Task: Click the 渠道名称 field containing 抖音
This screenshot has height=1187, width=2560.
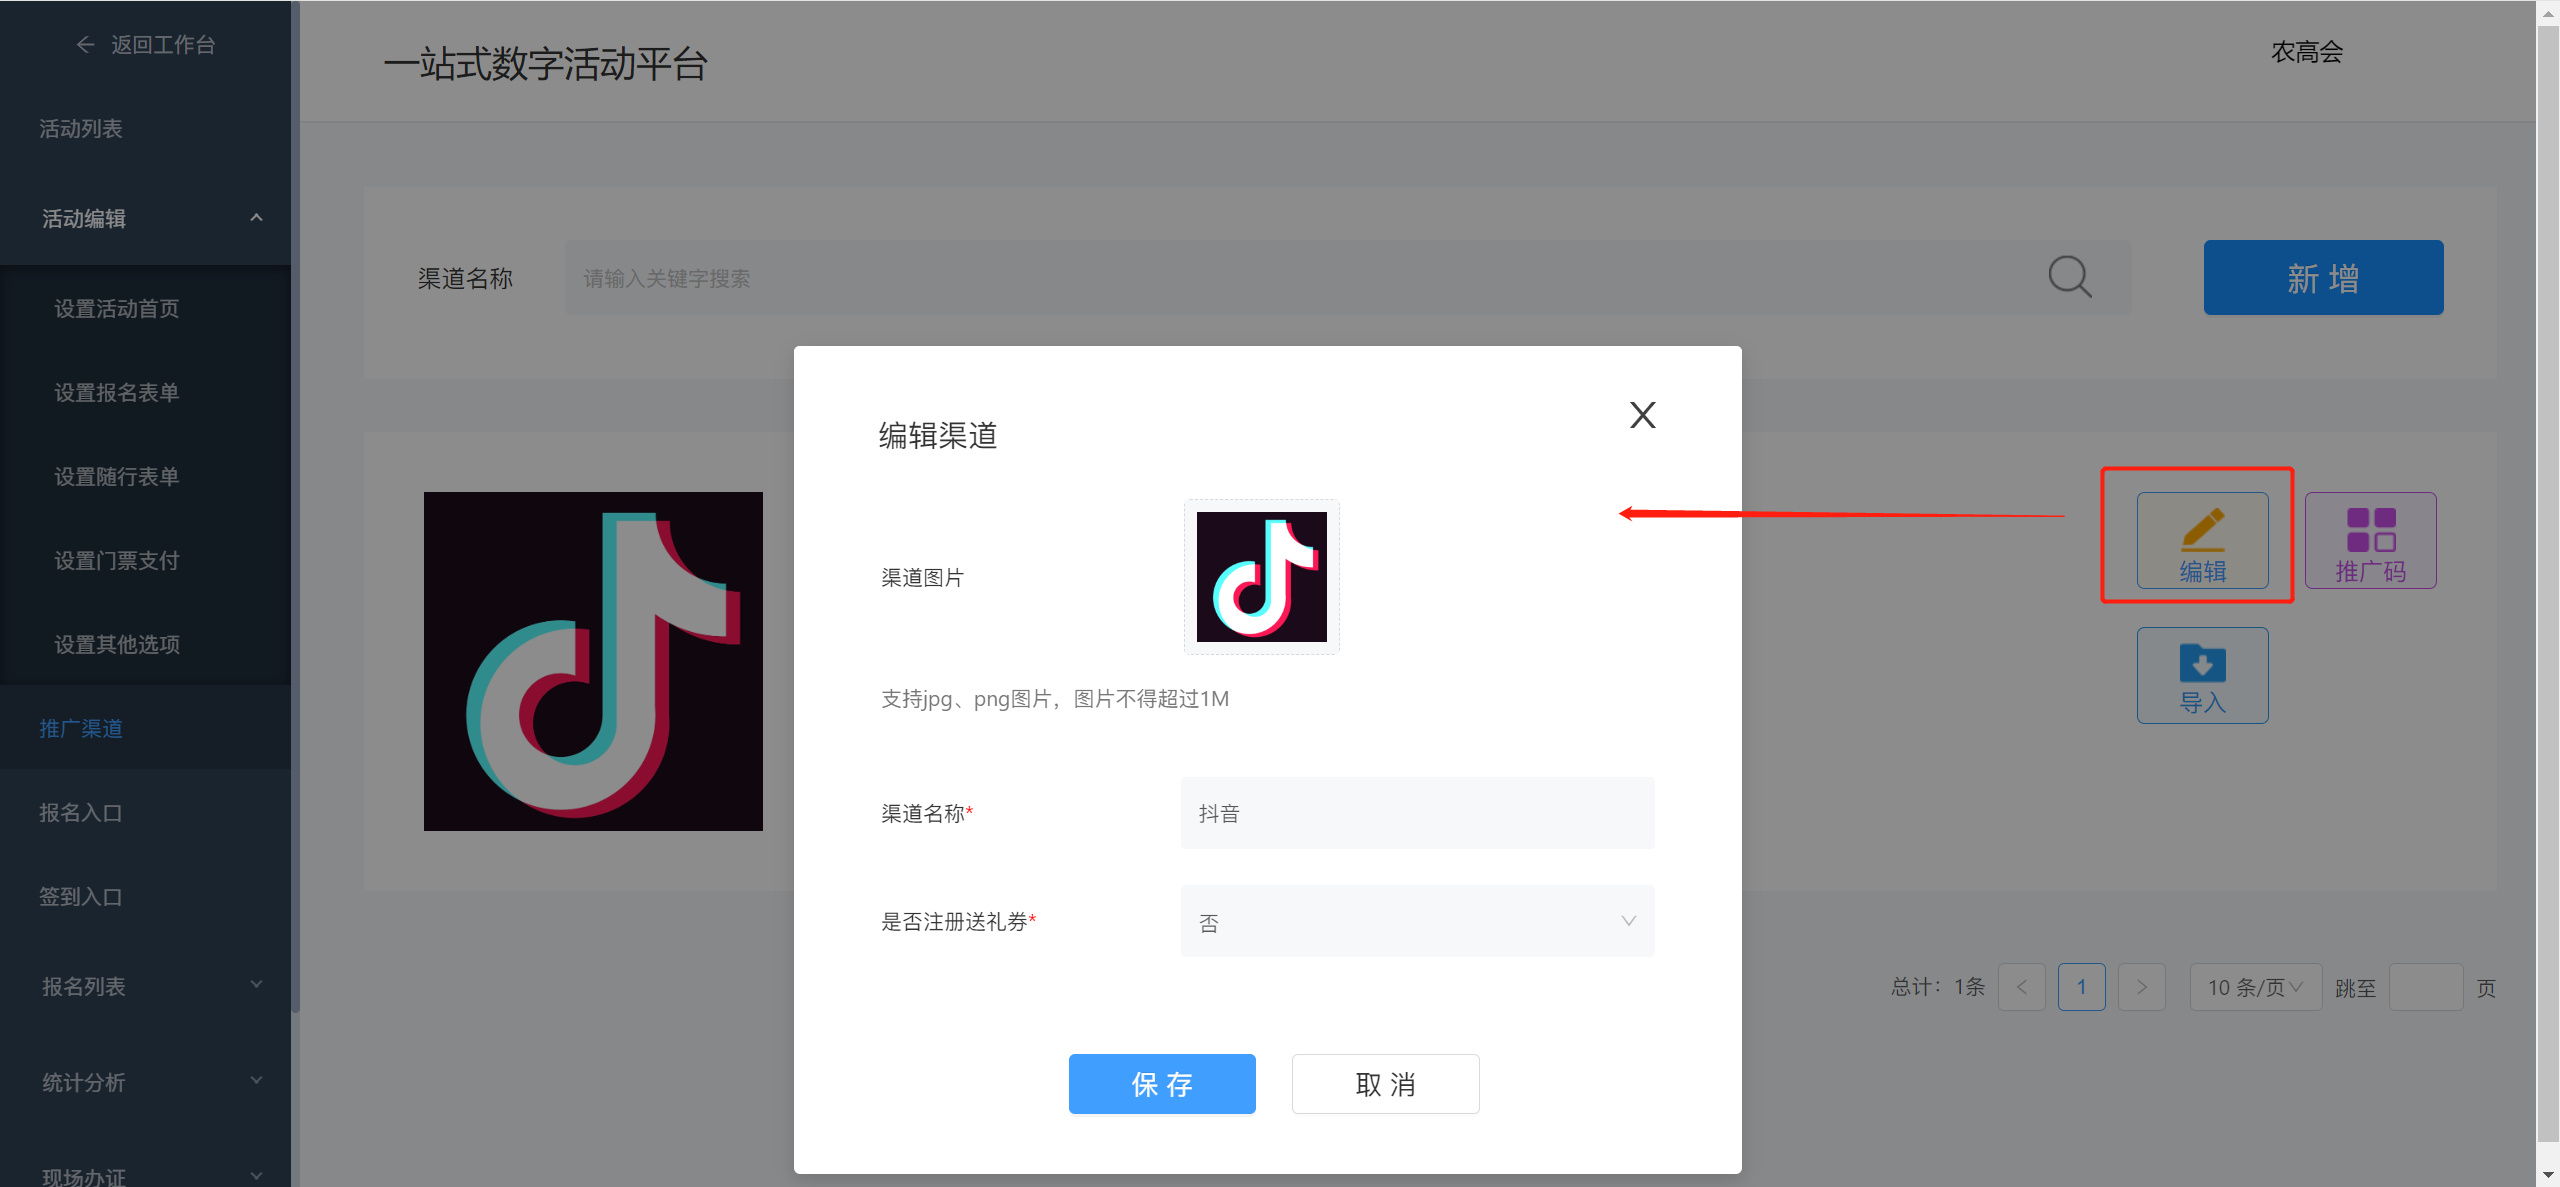Action: pos(1417,813)
